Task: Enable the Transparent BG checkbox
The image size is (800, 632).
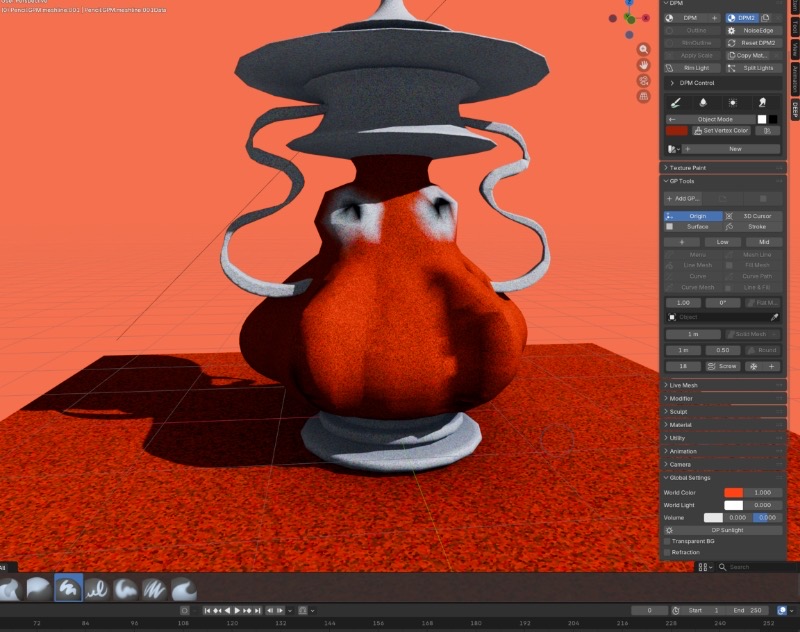Action: 667,541
